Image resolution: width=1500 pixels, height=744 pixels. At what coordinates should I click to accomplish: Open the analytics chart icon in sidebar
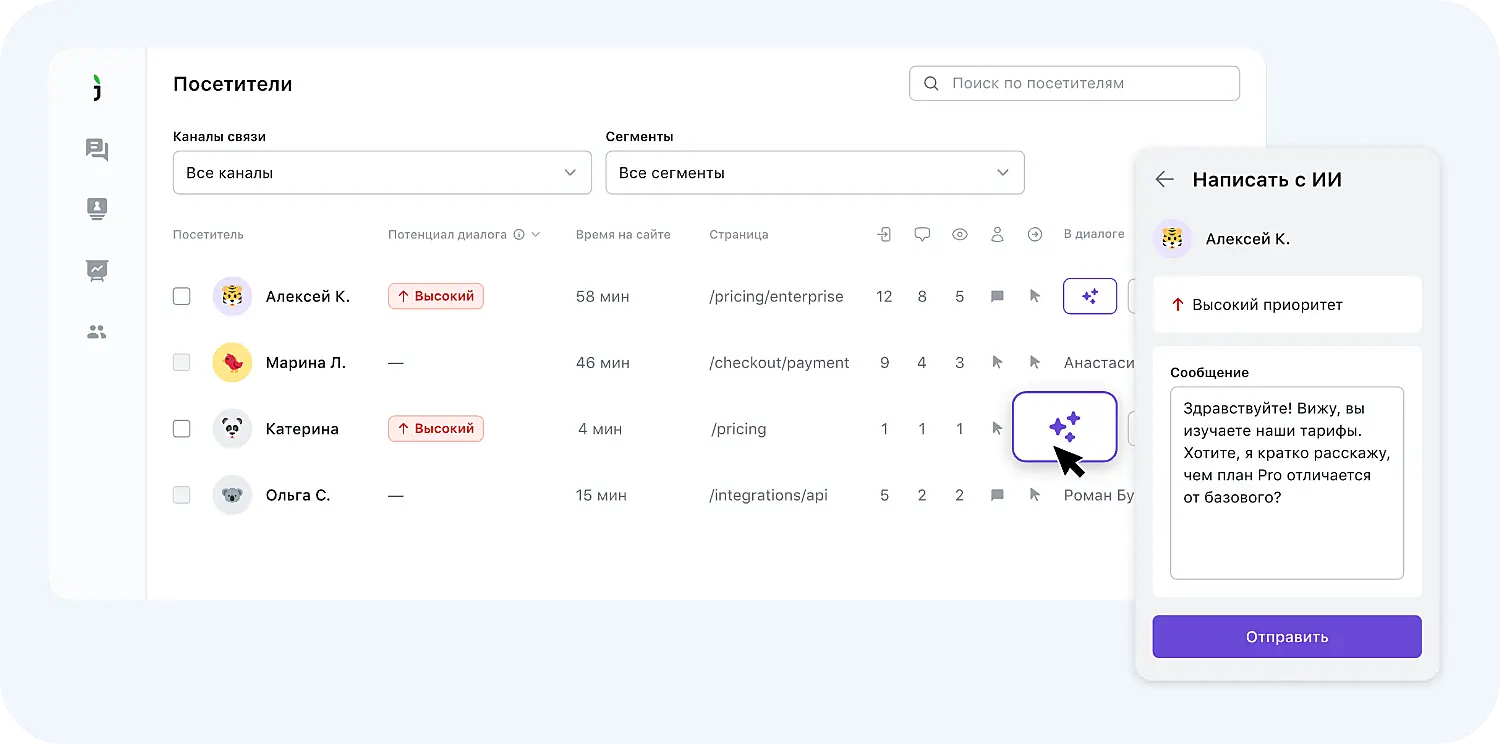97,270
